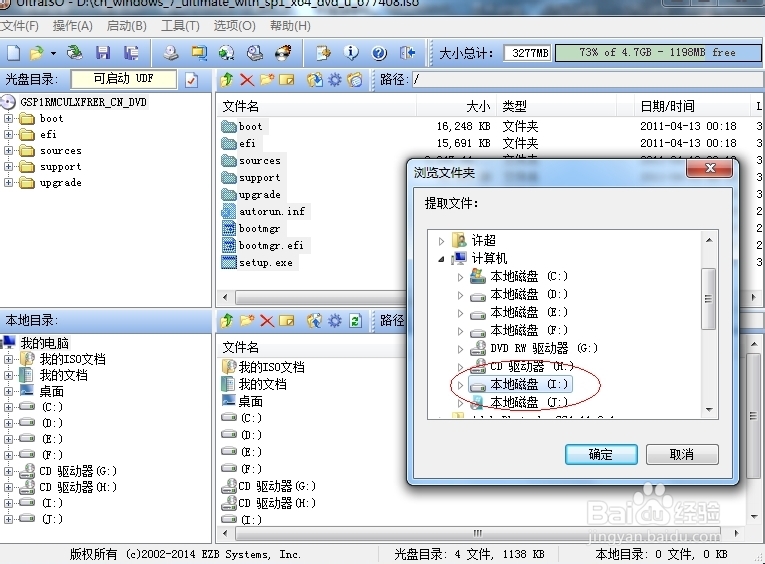This screenshot has height=564, width=765.
Task: Expand the 许超 user folder in dialog
Action: (441, 241)
